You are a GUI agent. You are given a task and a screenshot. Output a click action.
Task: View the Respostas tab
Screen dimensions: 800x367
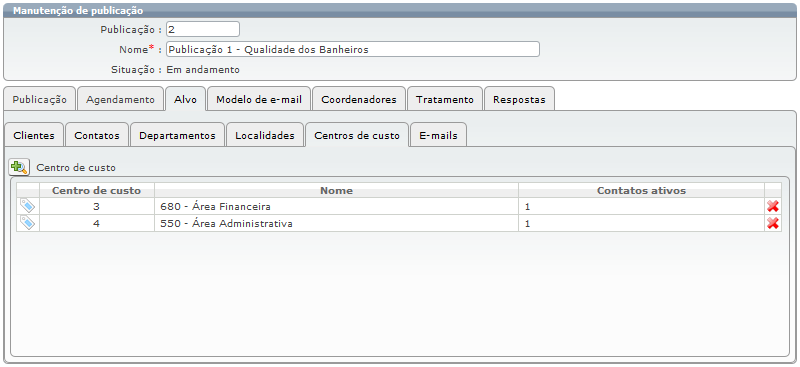[519, 99]
